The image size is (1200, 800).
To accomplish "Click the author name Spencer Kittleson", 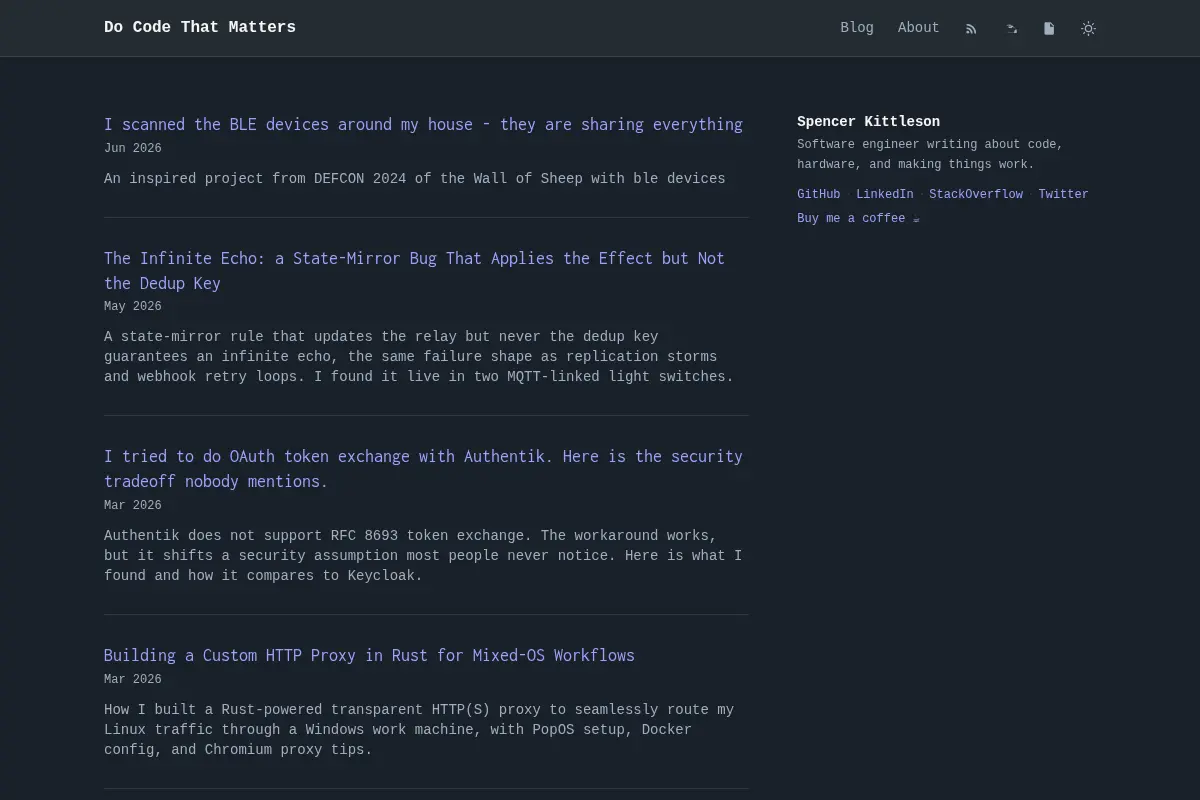I will [x=868, y=122].
